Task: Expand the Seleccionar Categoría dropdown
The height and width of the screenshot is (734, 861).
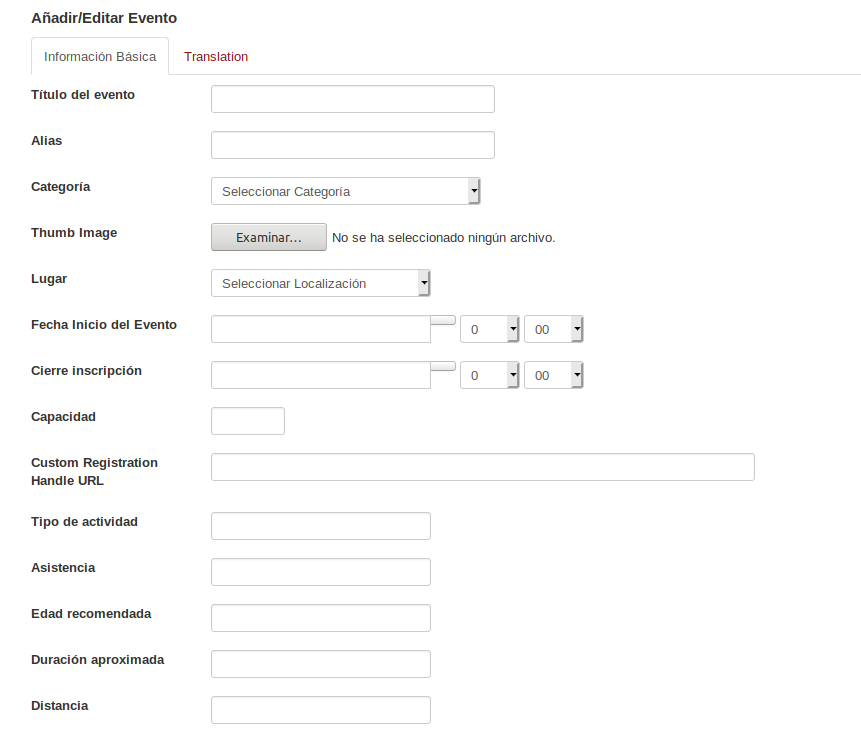Action: pos(346,191)
